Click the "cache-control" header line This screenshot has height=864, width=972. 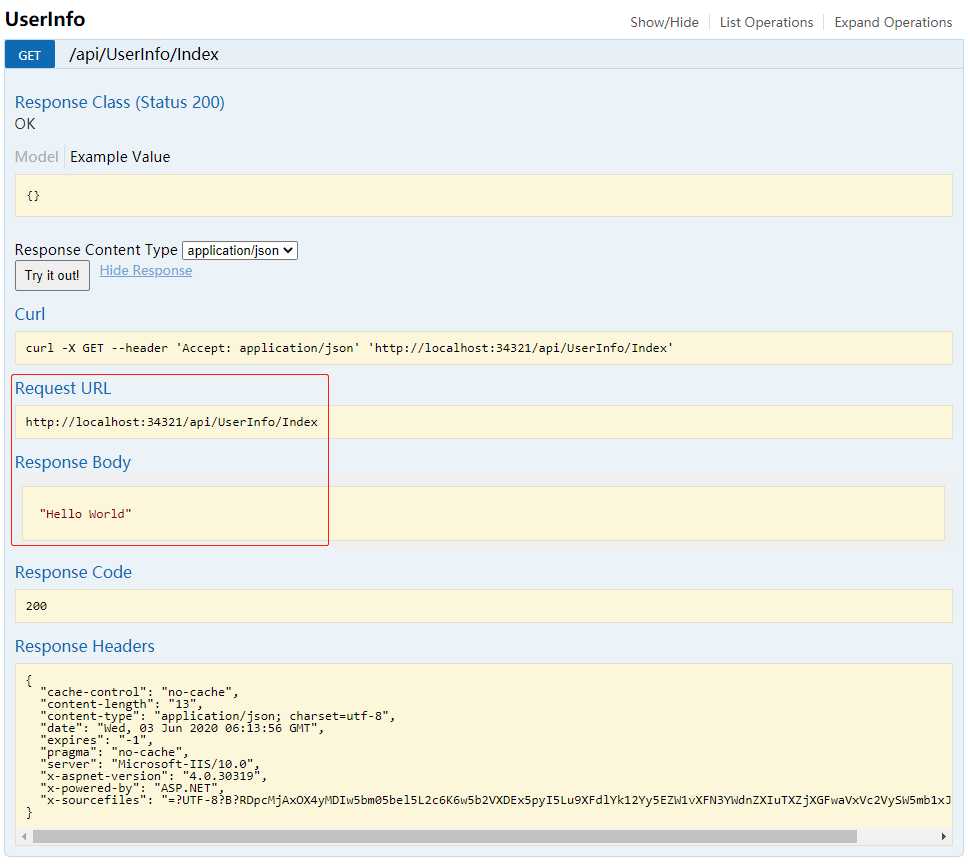tap(139, 692)
